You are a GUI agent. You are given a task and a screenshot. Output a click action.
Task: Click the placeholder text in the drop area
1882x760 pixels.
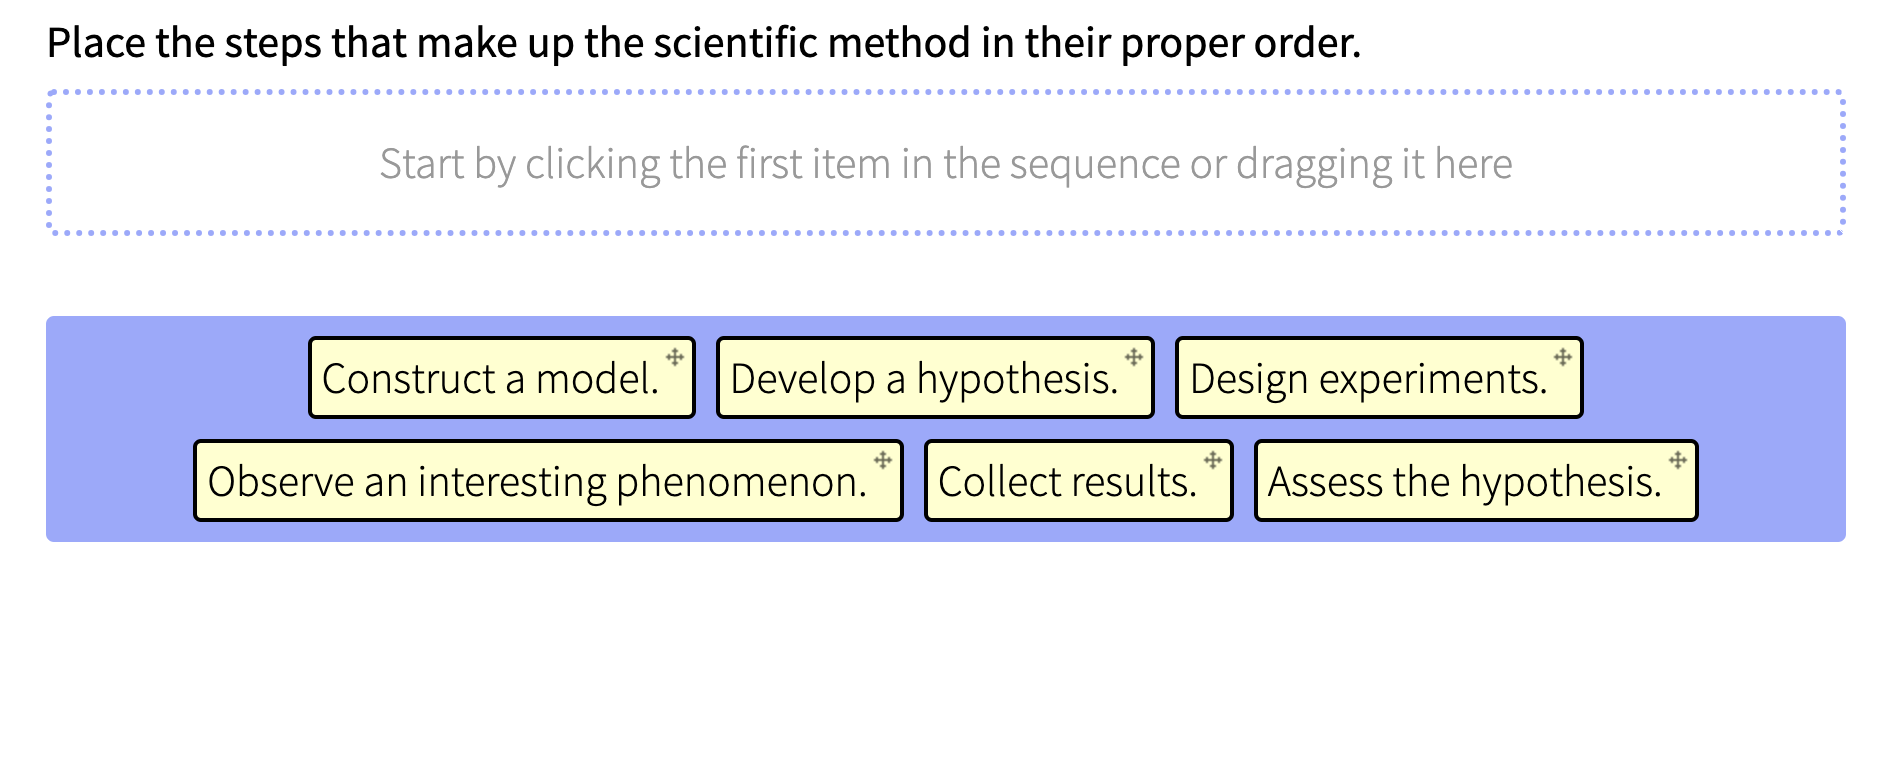(x=947, y=162)
